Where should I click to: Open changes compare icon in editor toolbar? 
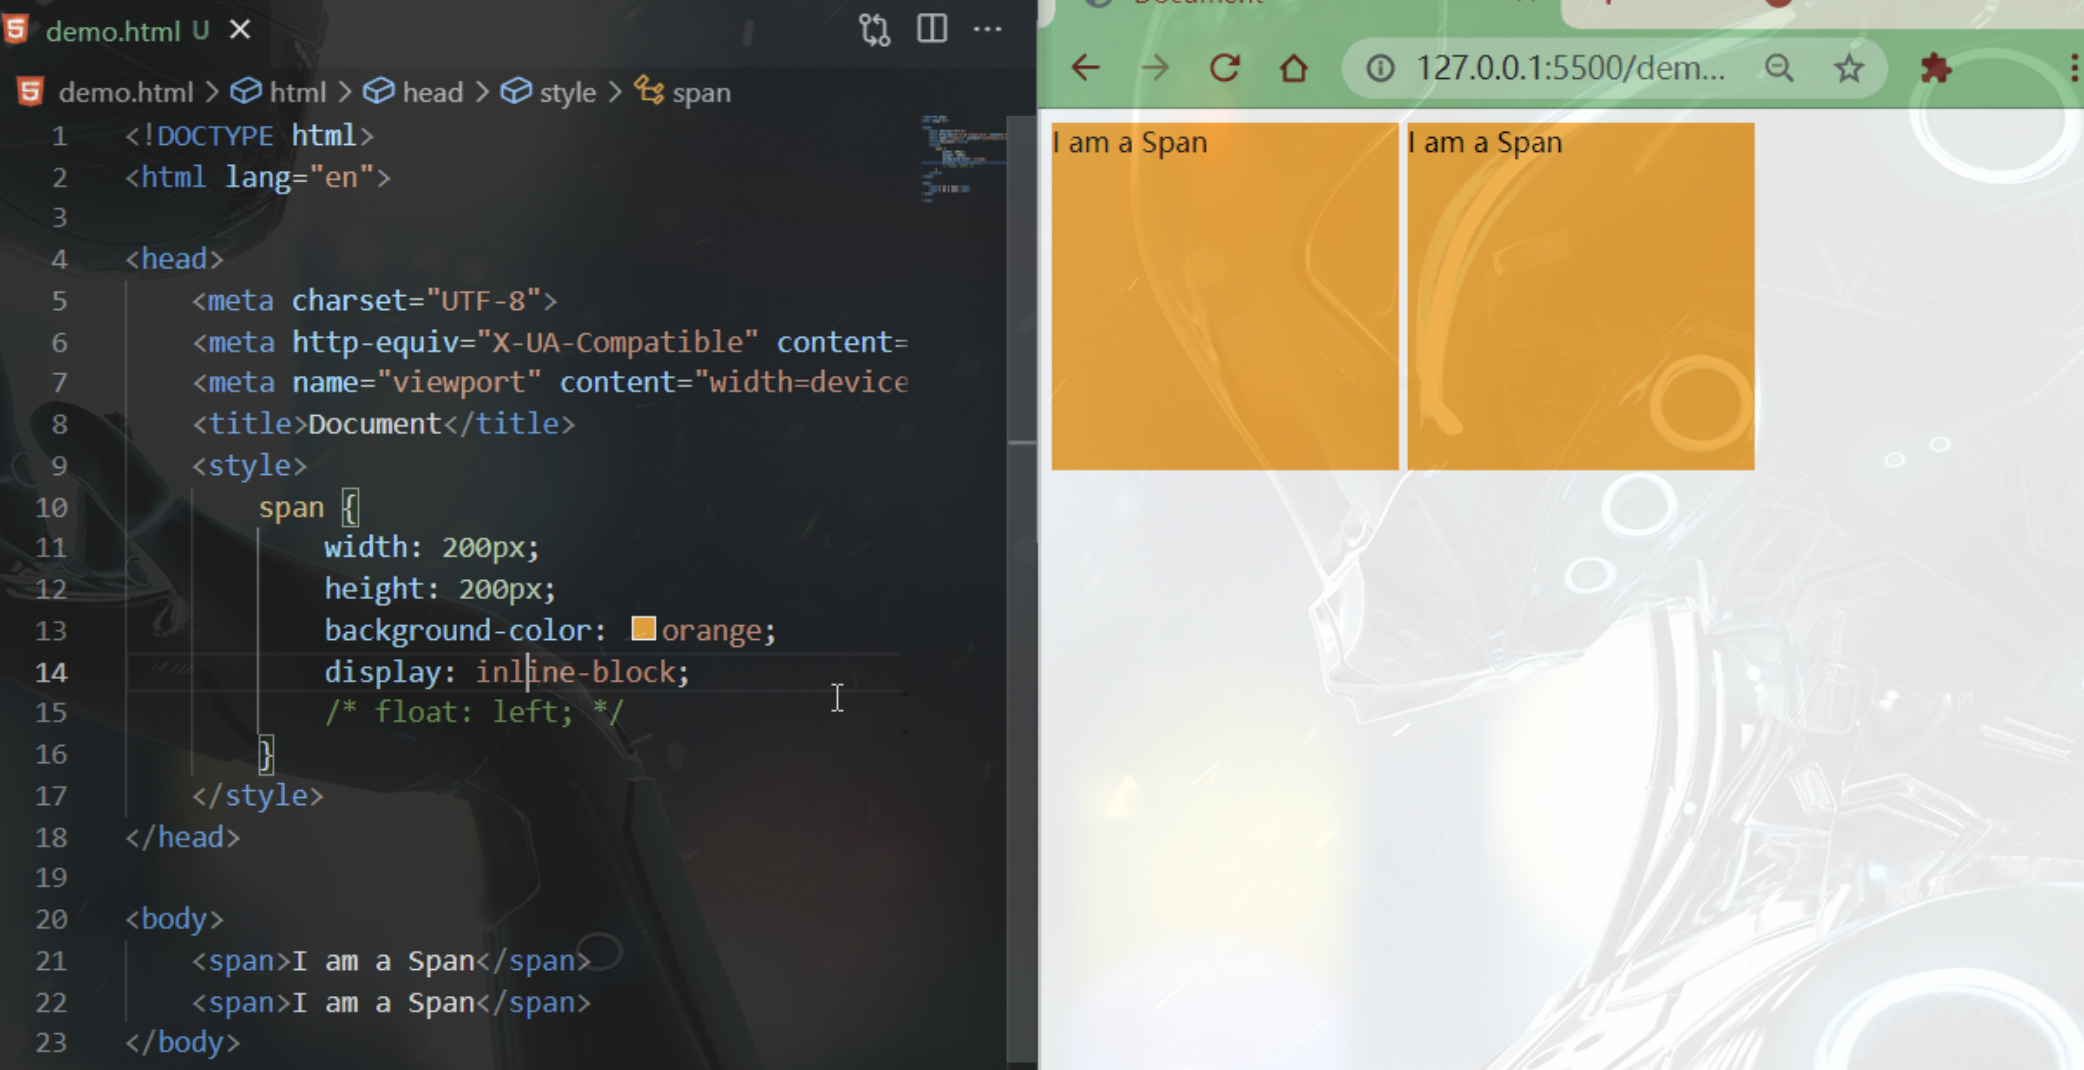click(874, 30)
